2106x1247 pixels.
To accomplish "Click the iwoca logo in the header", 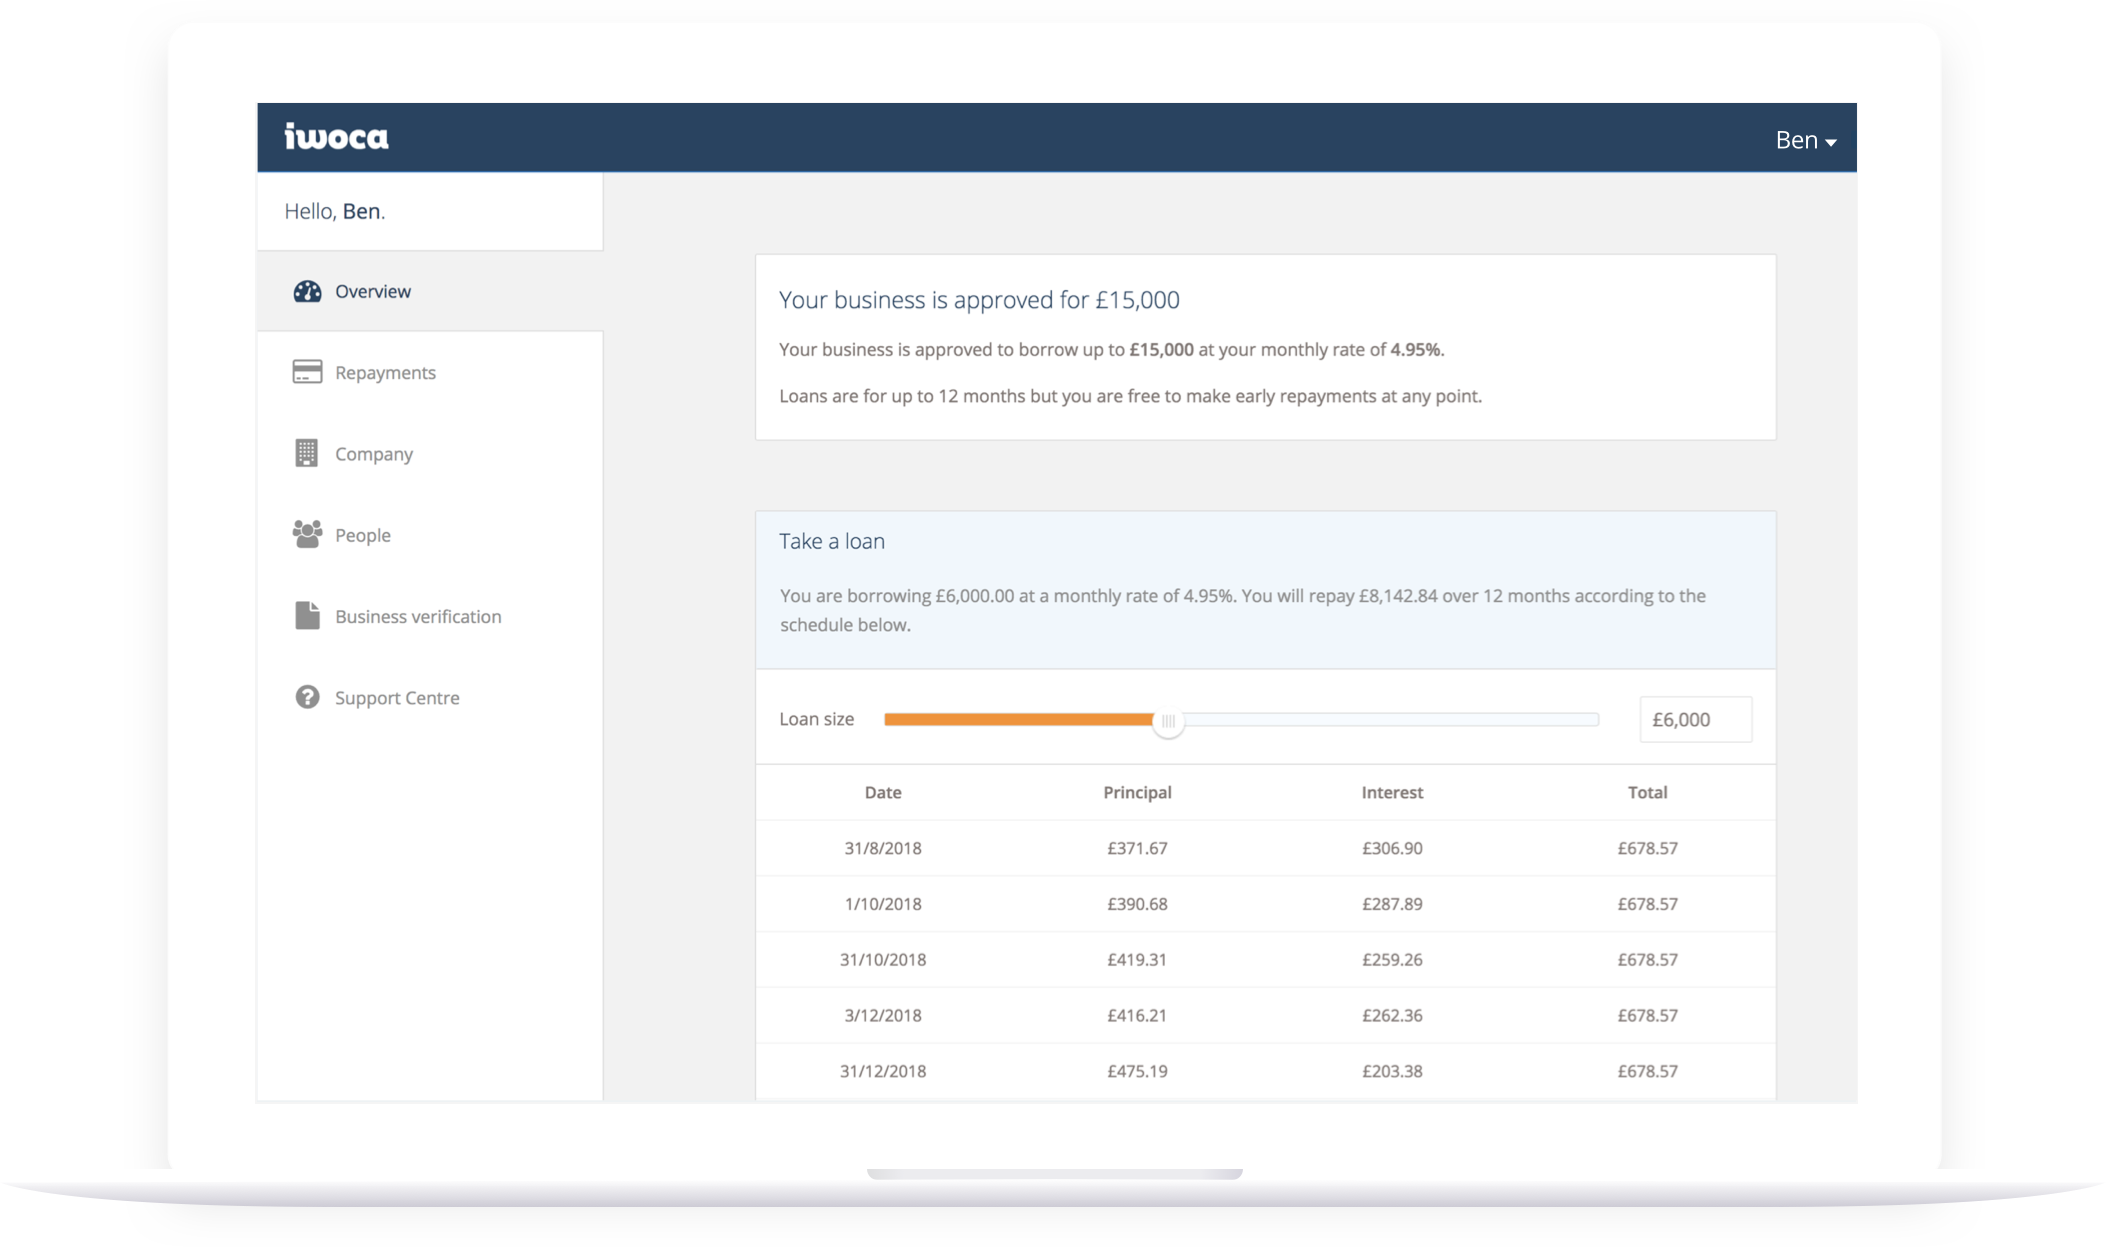I will tap(336, 137).
